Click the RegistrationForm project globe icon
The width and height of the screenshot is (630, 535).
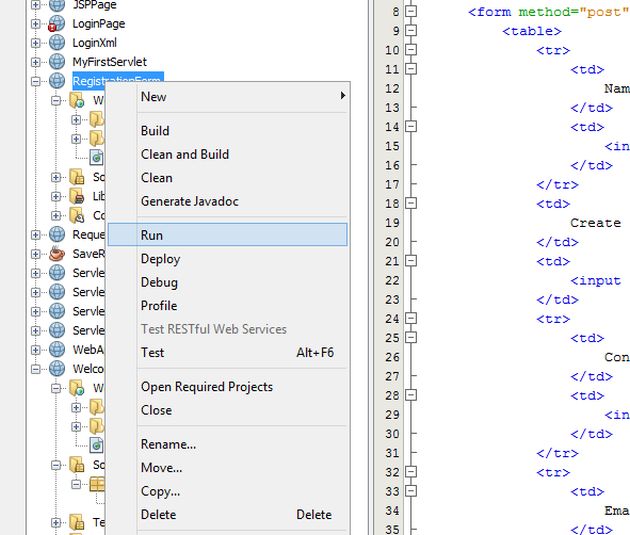coord(57,81)
